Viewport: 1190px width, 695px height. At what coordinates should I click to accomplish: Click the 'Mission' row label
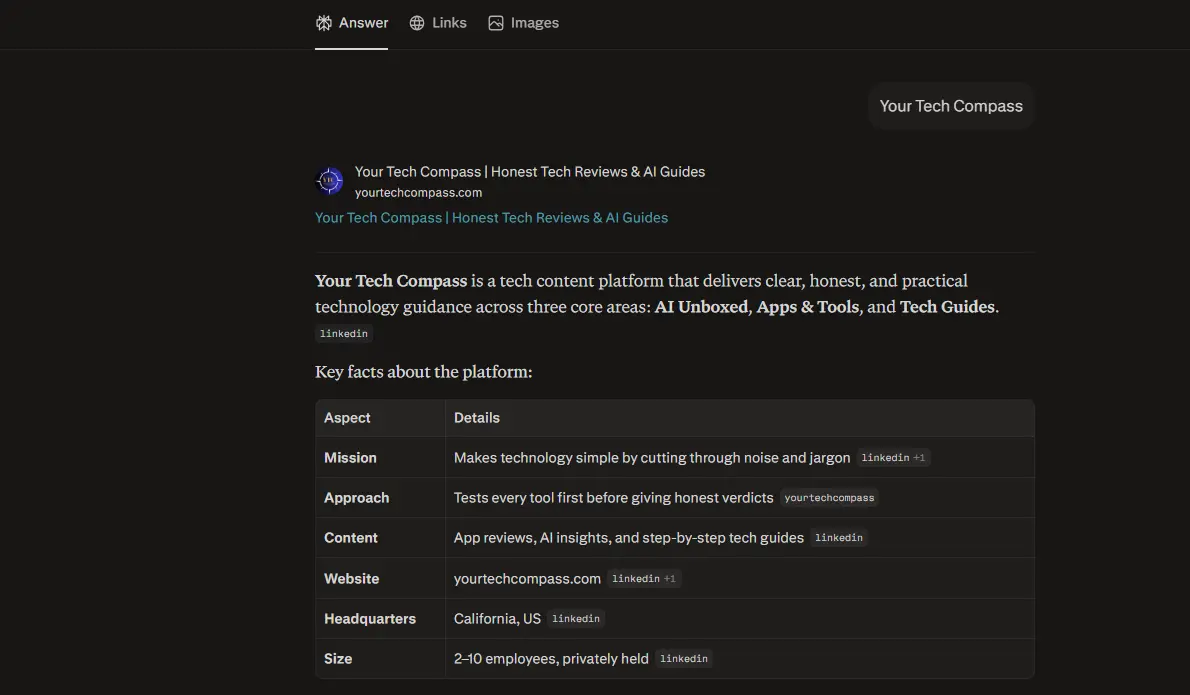coord(350,458)
